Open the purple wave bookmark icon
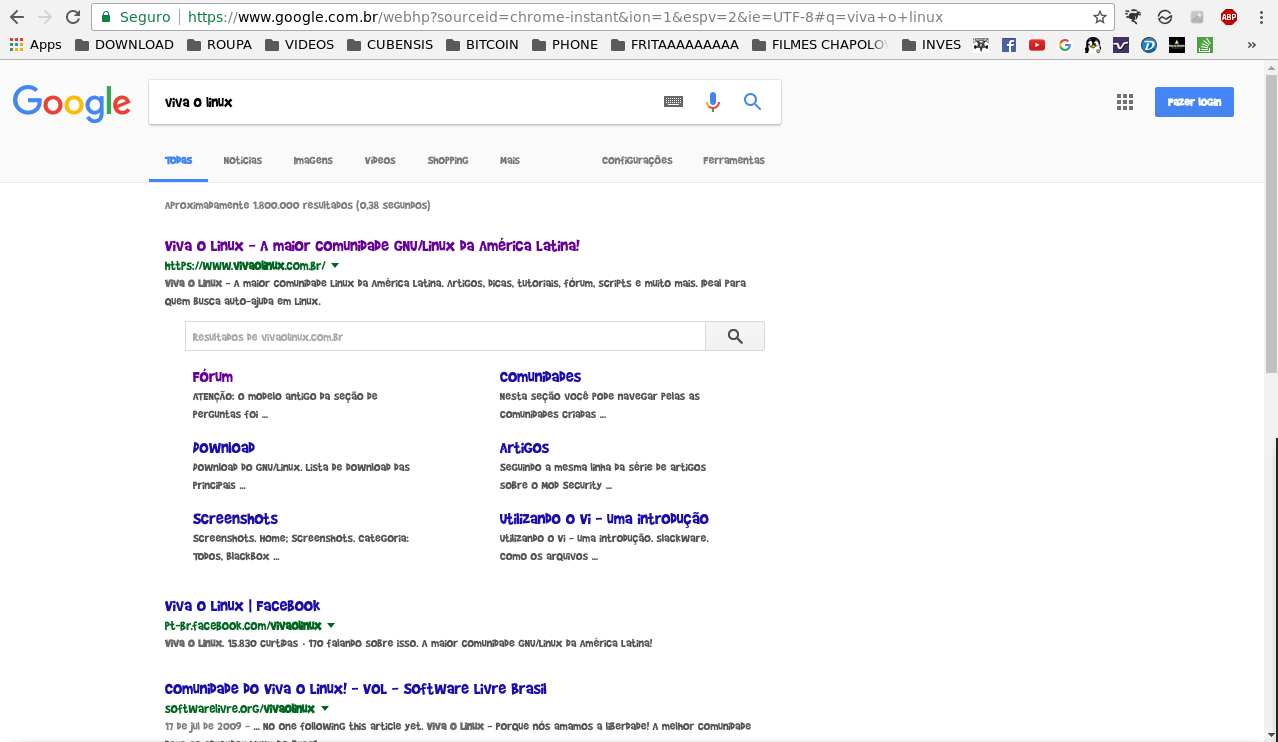 (x=1121, y=45)
